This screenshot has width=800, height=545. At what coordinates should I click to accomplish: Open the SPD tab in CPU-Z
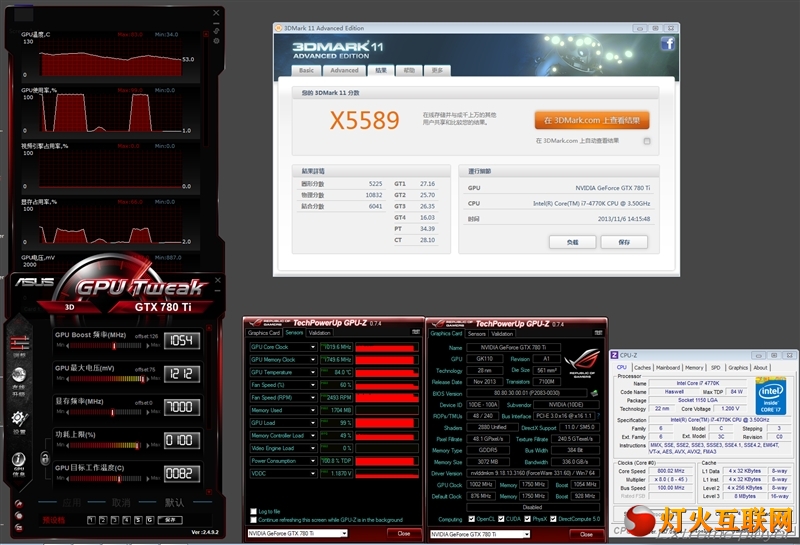[x=715, y=367]
